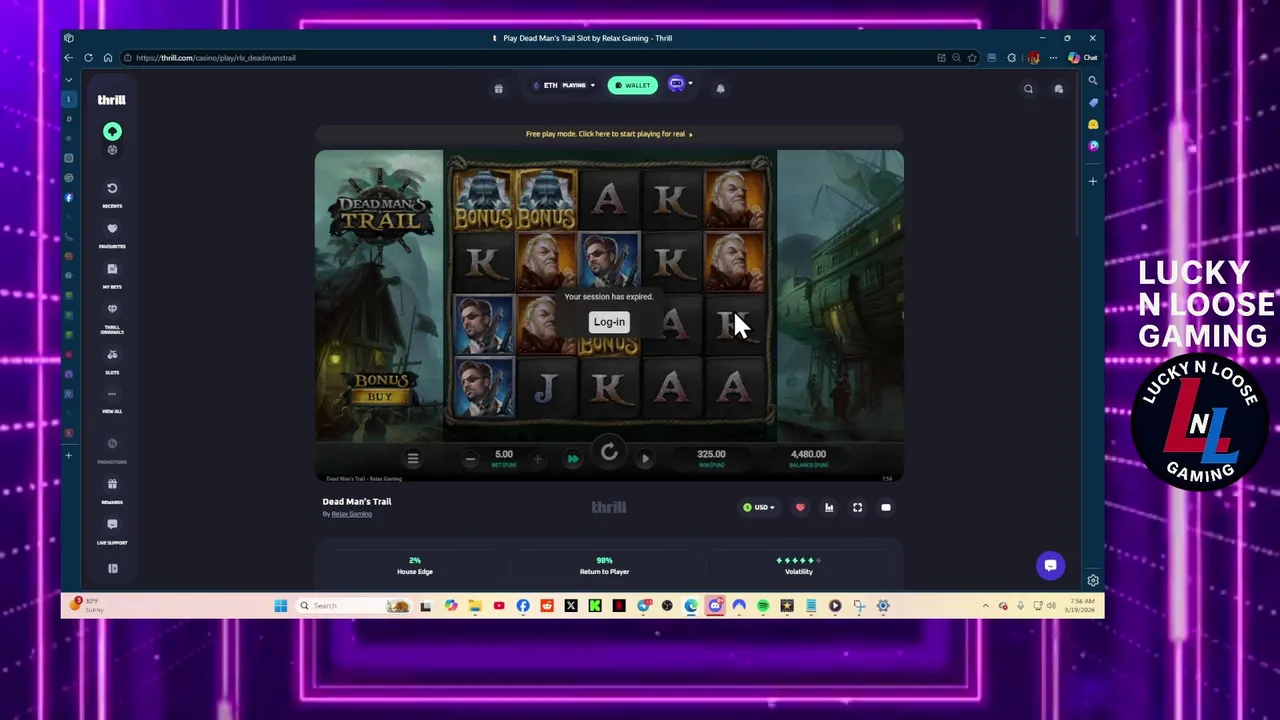Enter fullscreen game mode
The image size is (1280, 720).
[857, 507]
